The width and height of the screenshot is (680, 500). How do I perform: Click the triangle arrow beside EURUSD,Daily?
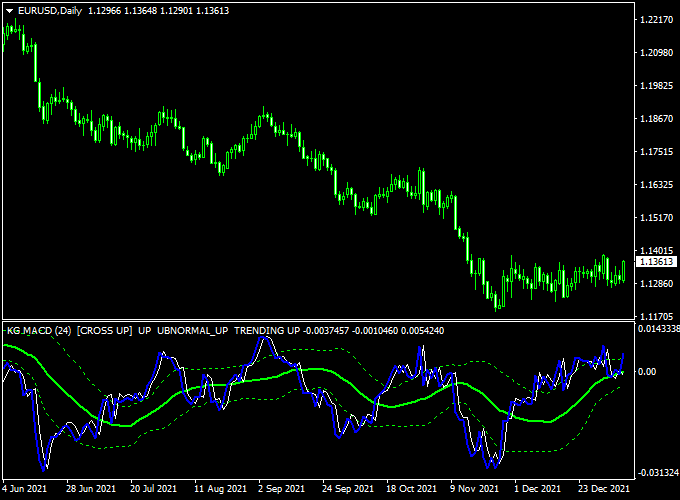coord(10,11)
